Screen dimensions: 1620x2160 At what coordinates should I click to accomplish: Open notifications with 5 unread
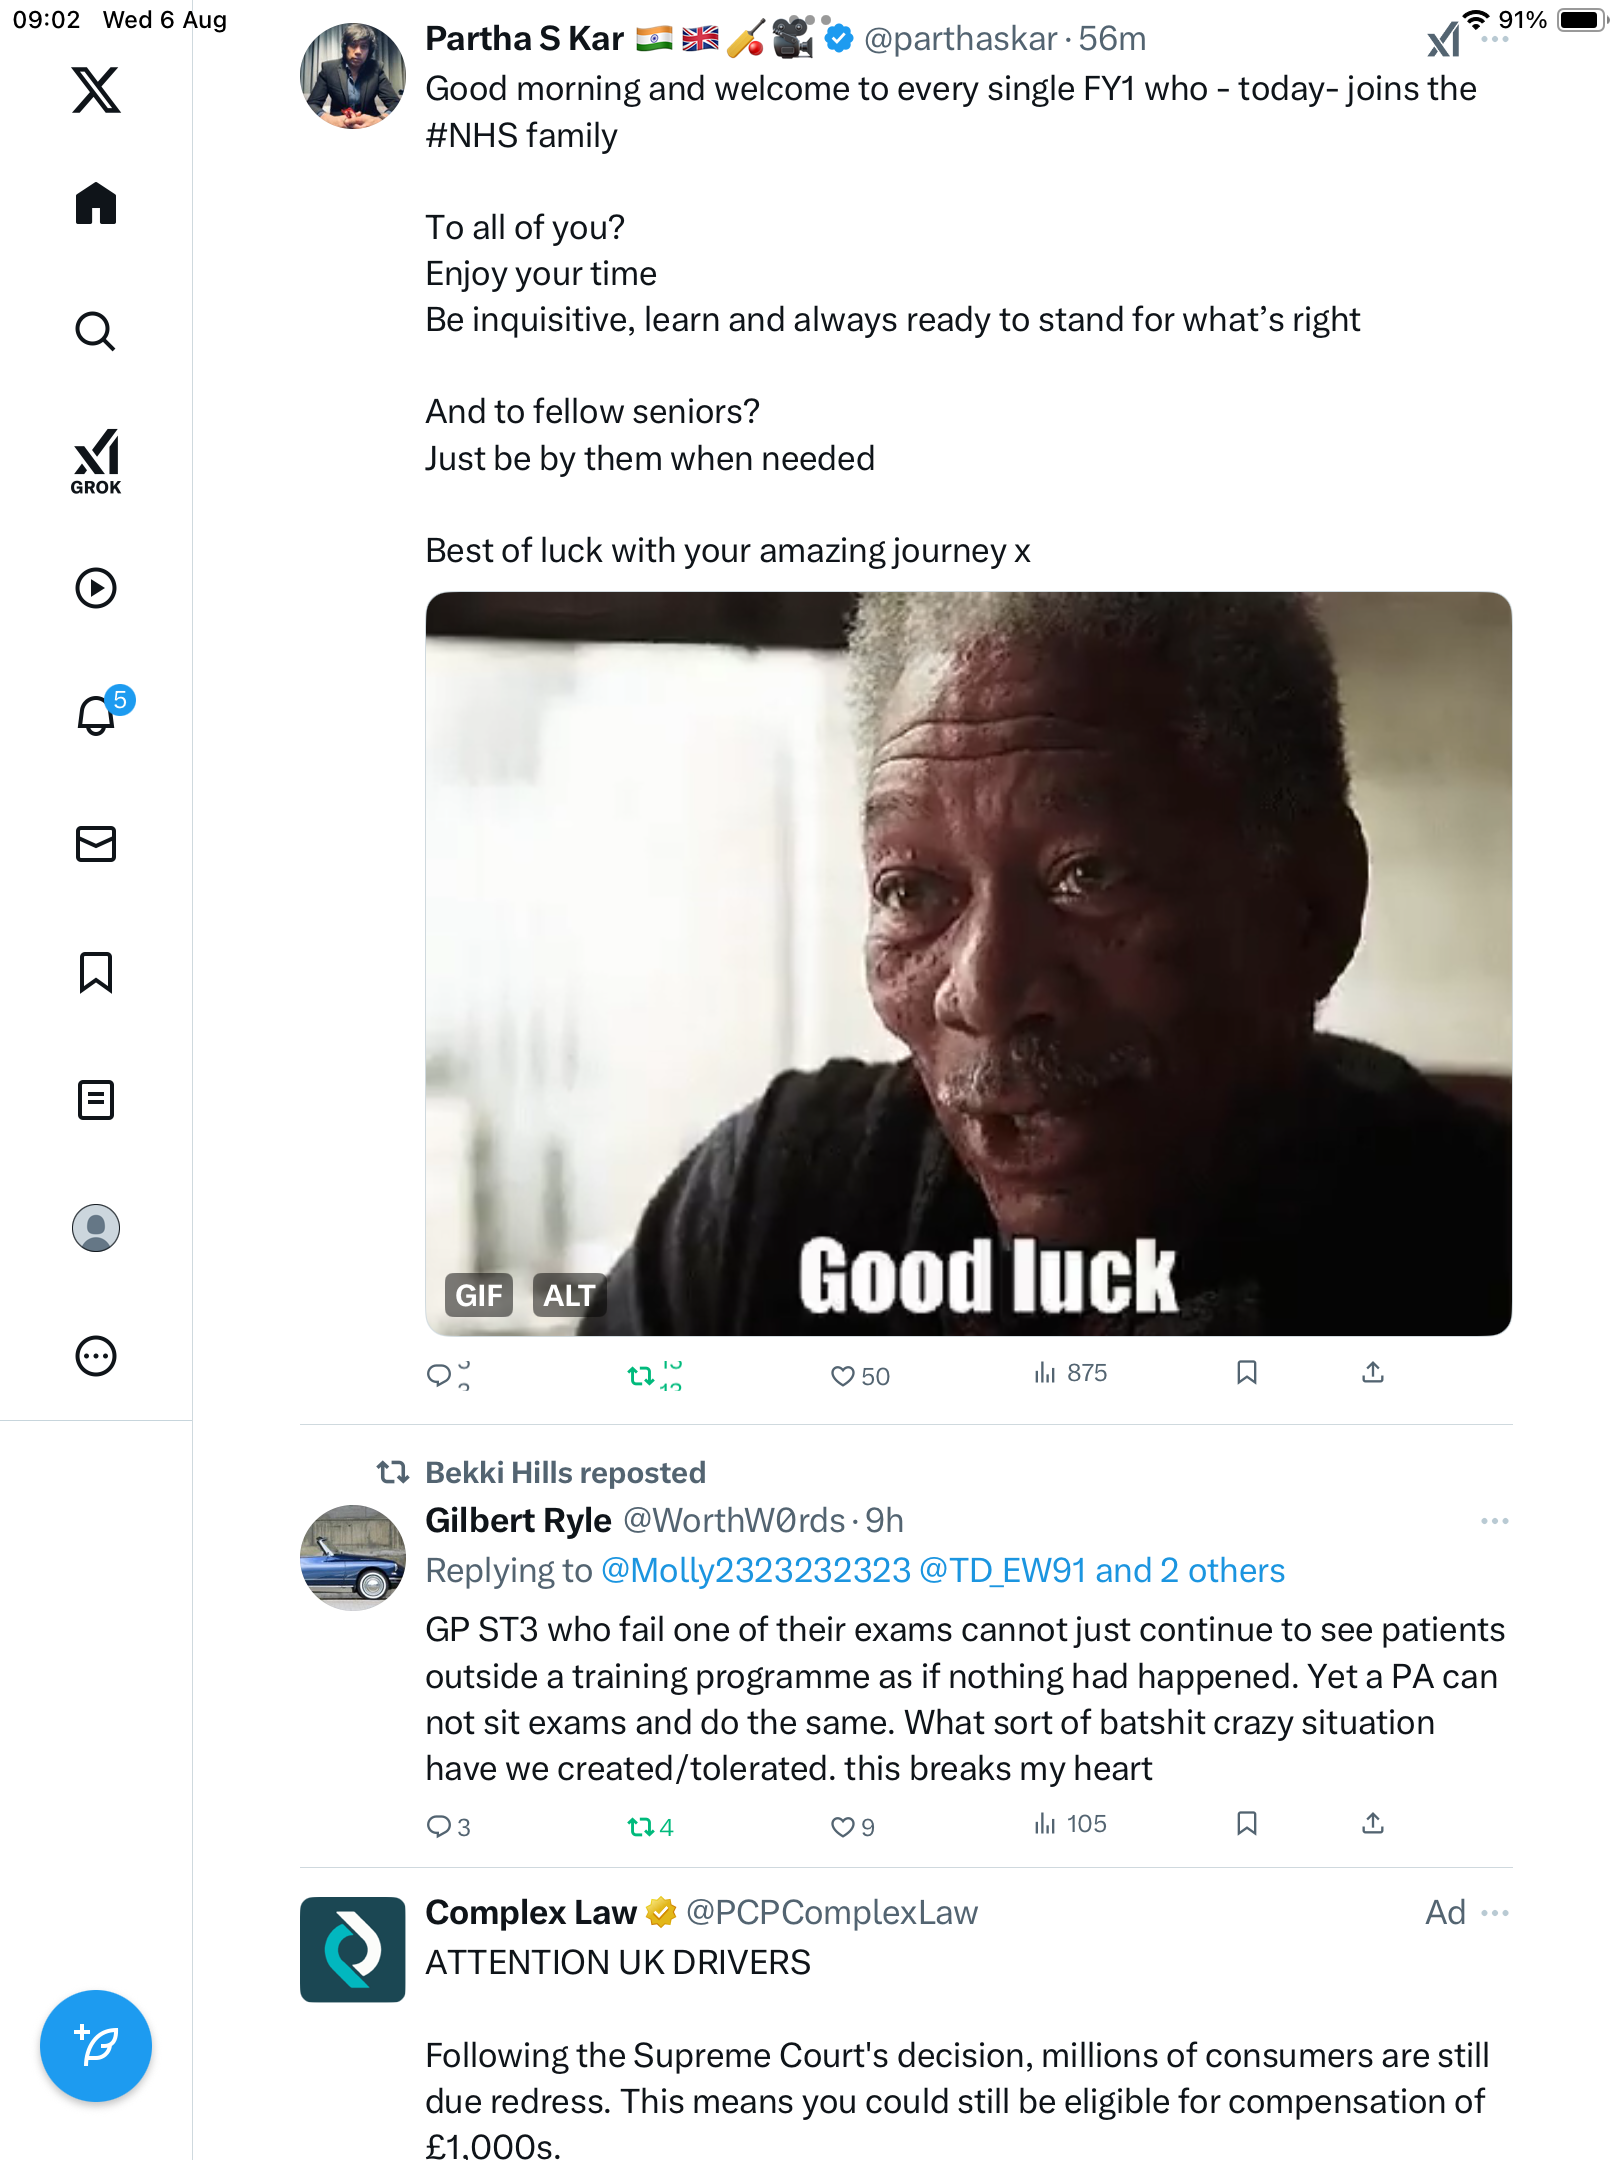pyautogui.click(x=98, y=715)
